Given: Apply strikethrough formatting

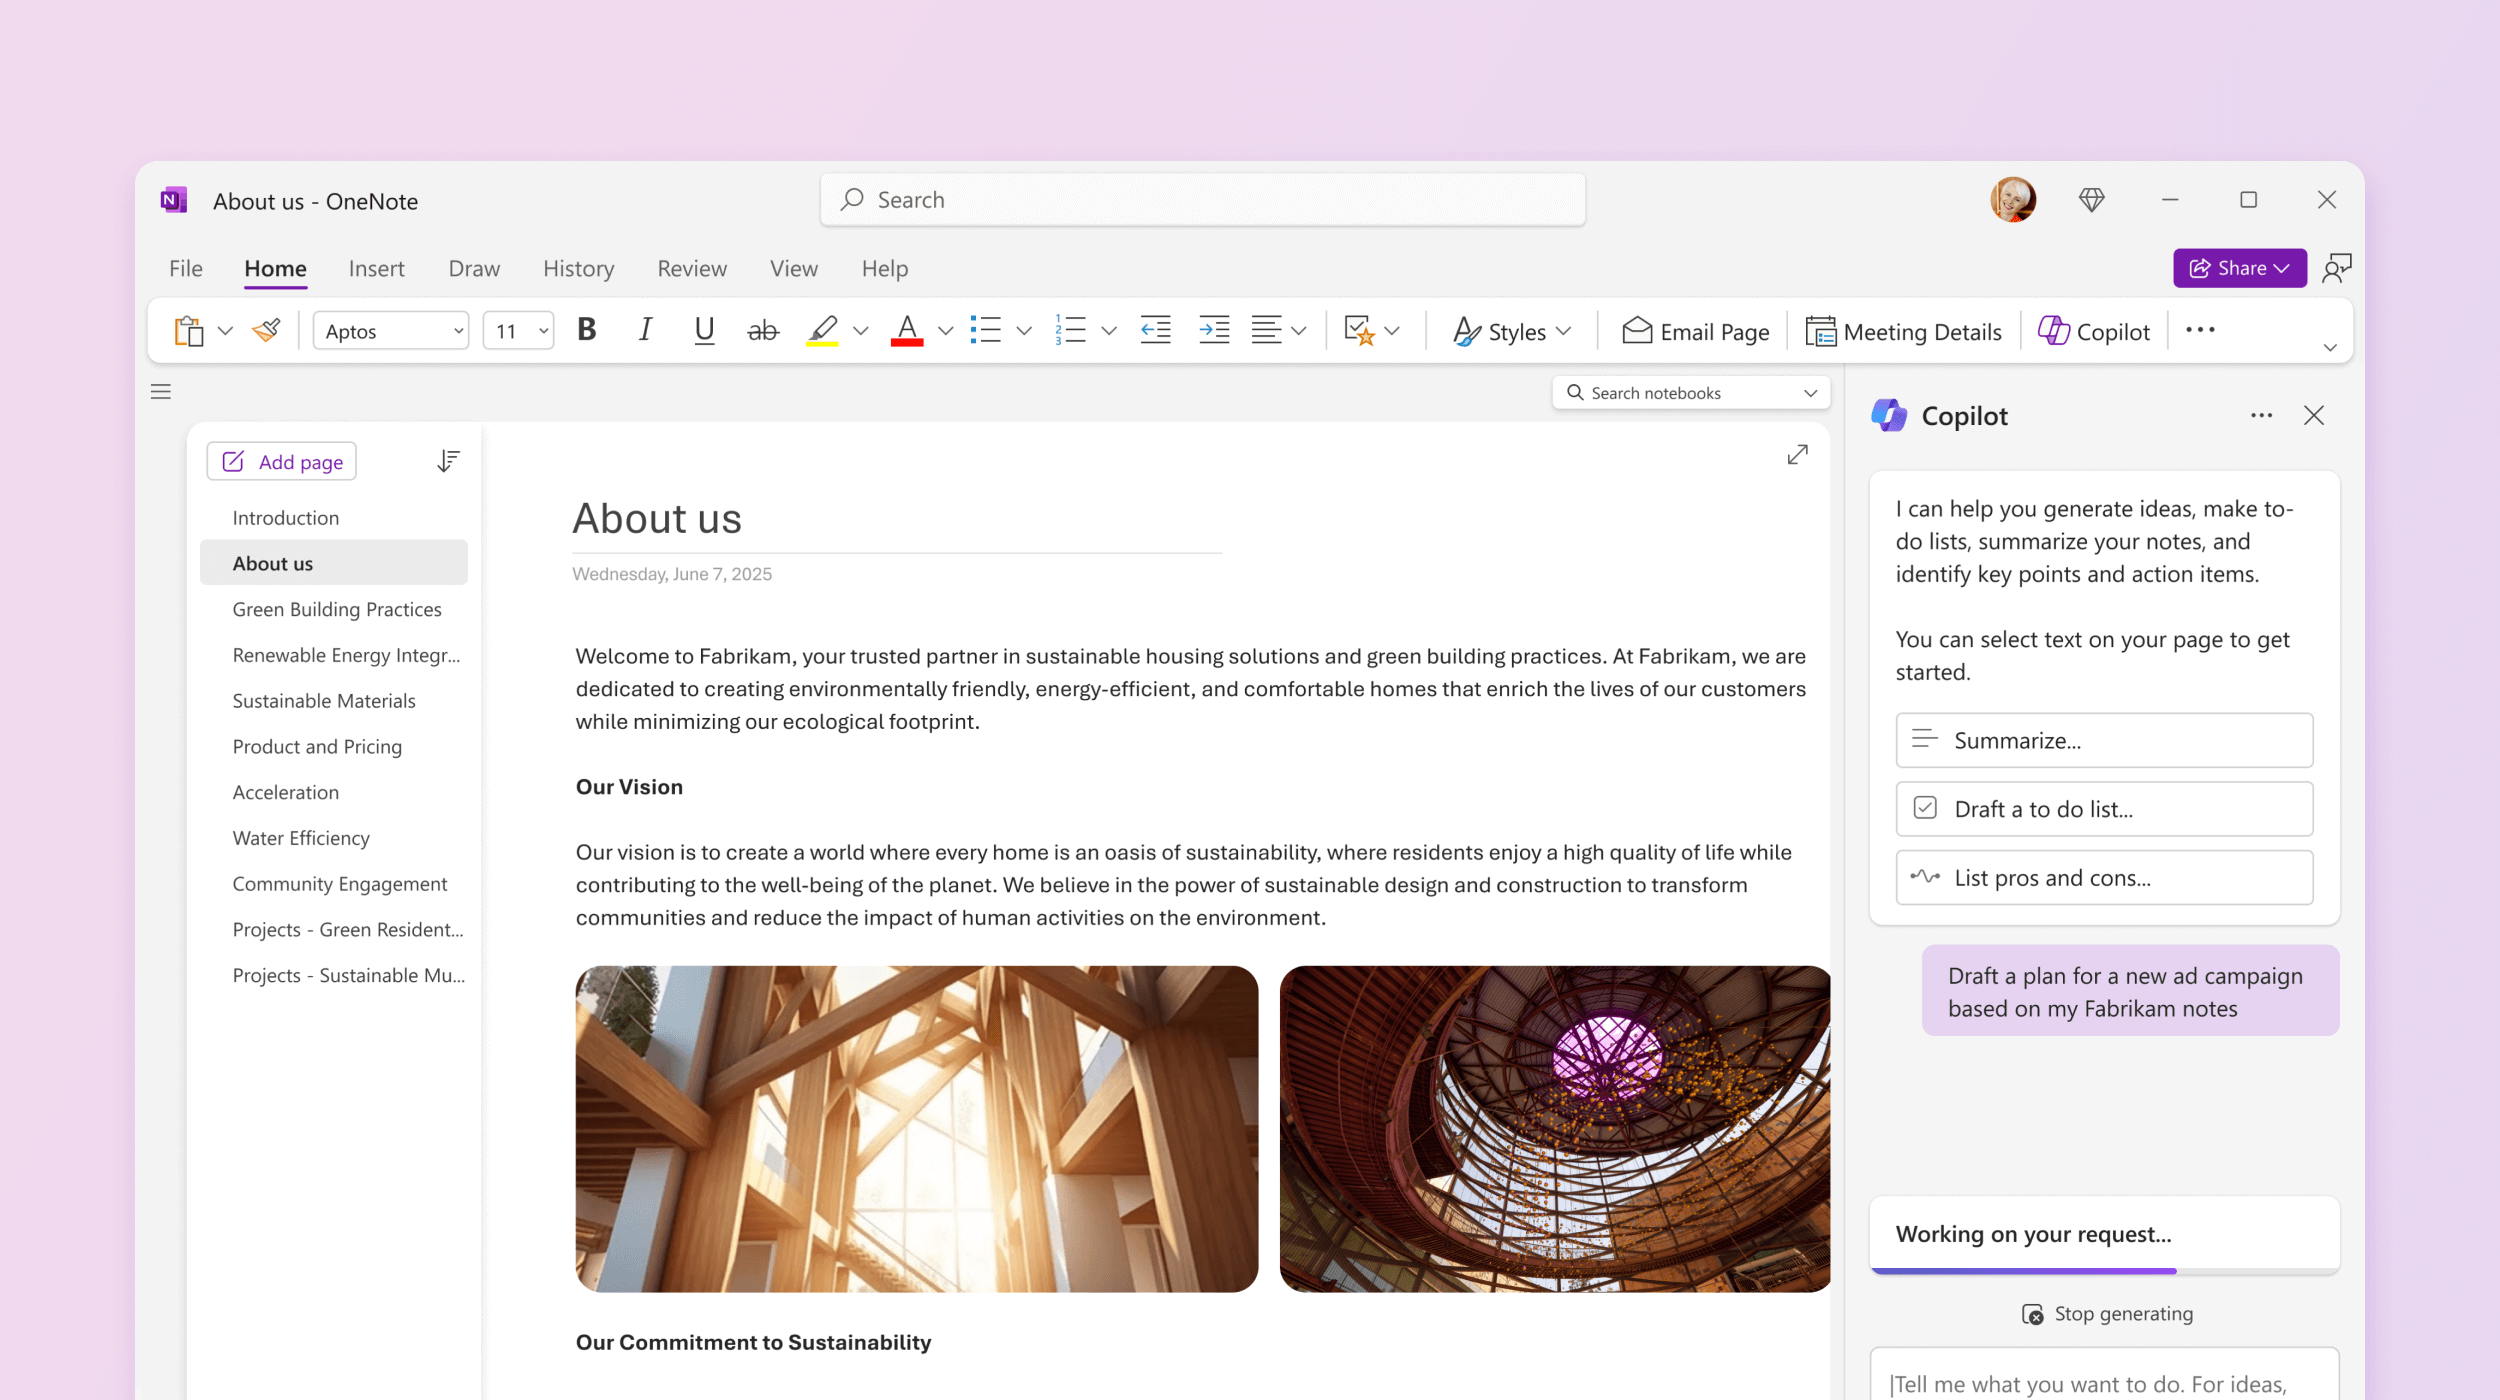Looking at the screenshot, I should tap(763, 331).
